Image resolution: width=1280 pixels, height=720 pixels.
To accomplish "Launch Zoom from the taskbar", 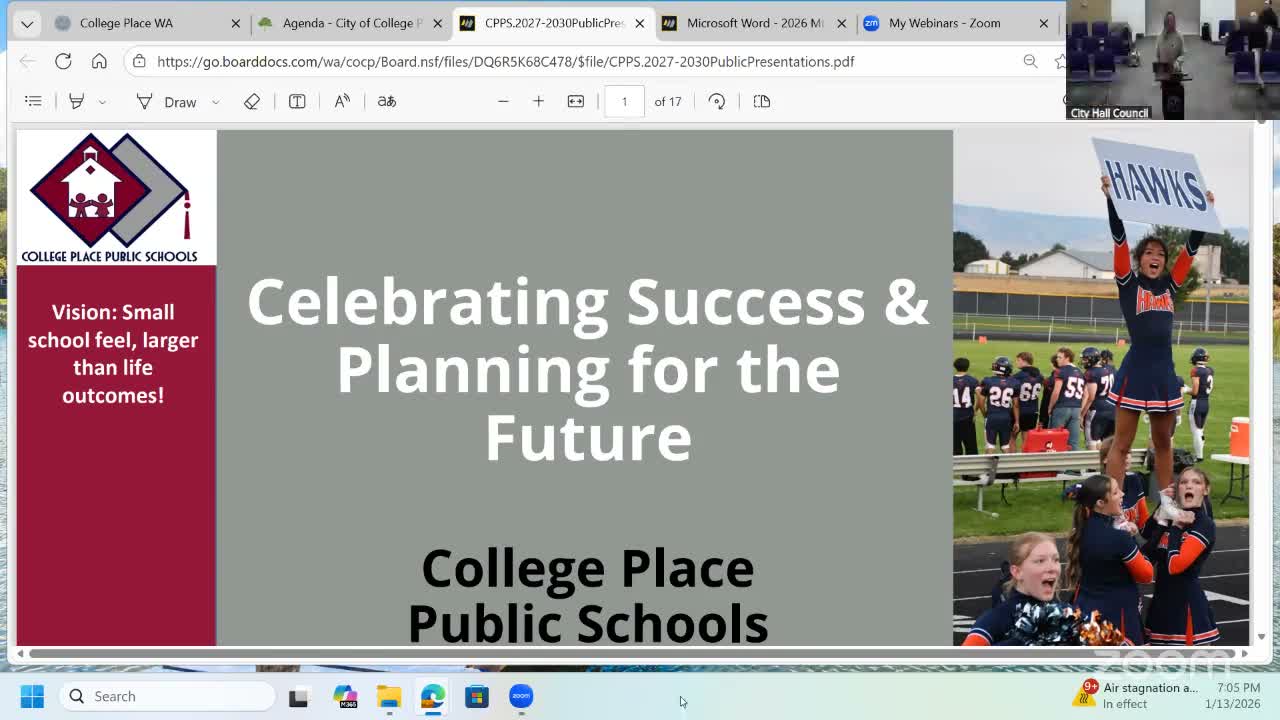I will 521,696.
